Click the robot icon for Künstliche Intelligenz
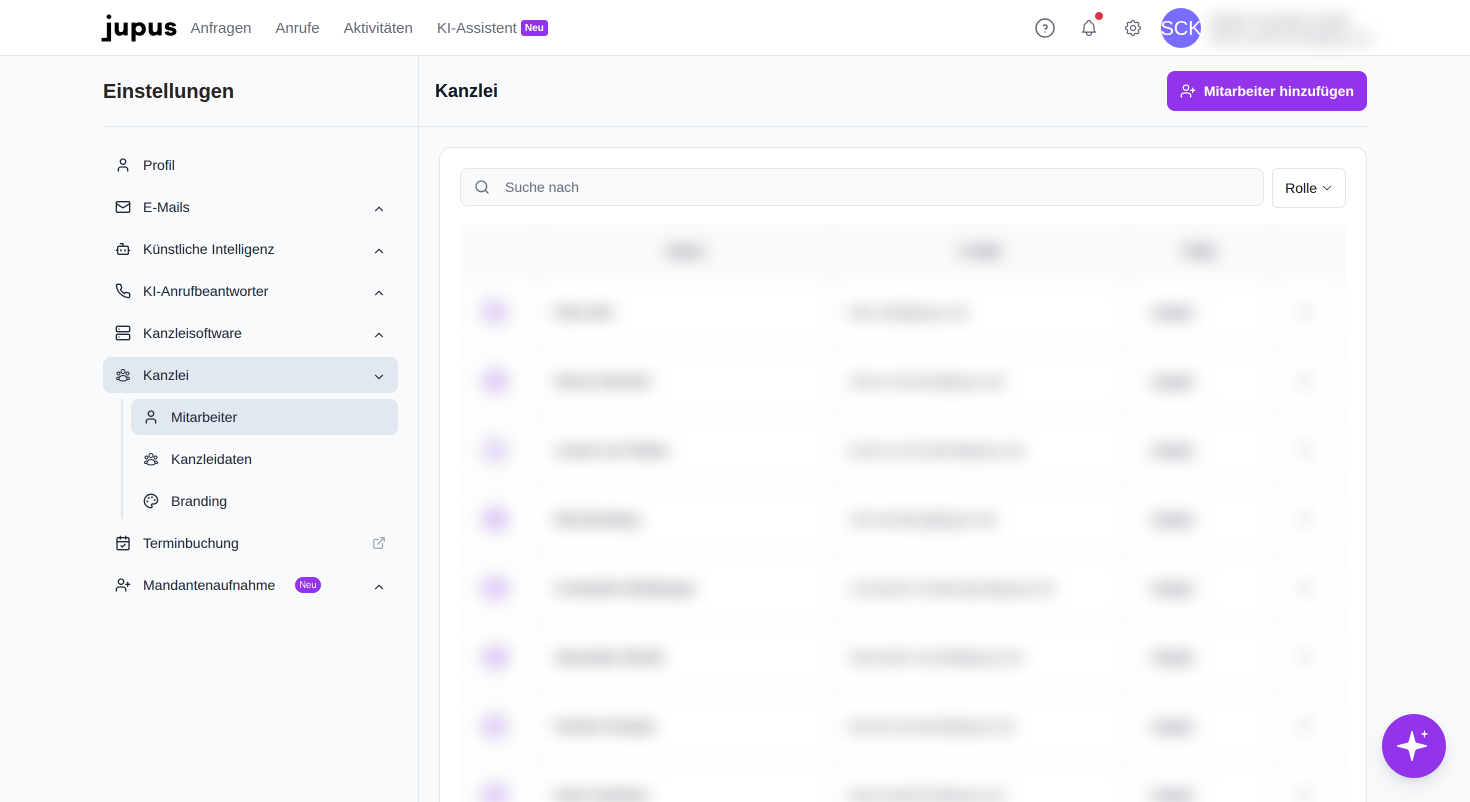Image resolution: width=1470 pixels, height=802 pixels. (123, 249)
